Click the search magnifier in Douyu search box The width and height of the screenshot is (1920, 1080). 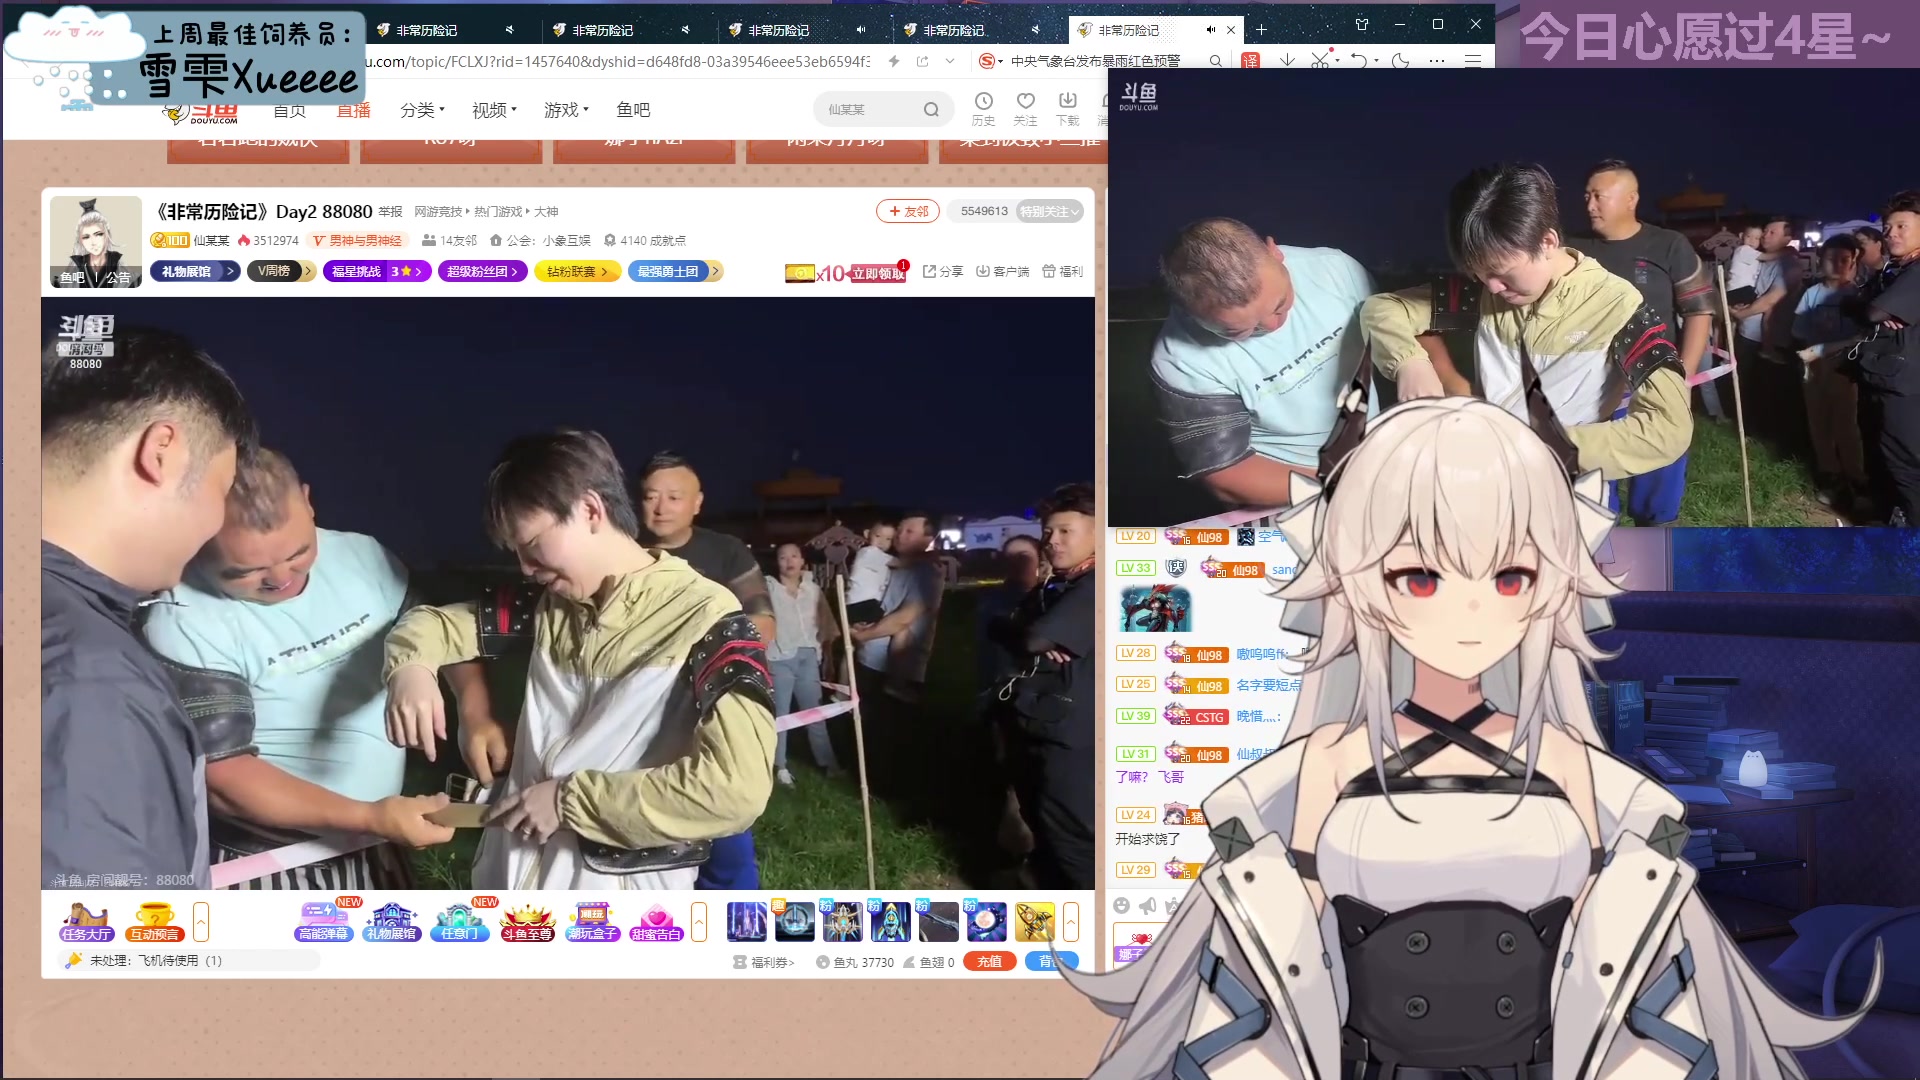pos(931,110)
